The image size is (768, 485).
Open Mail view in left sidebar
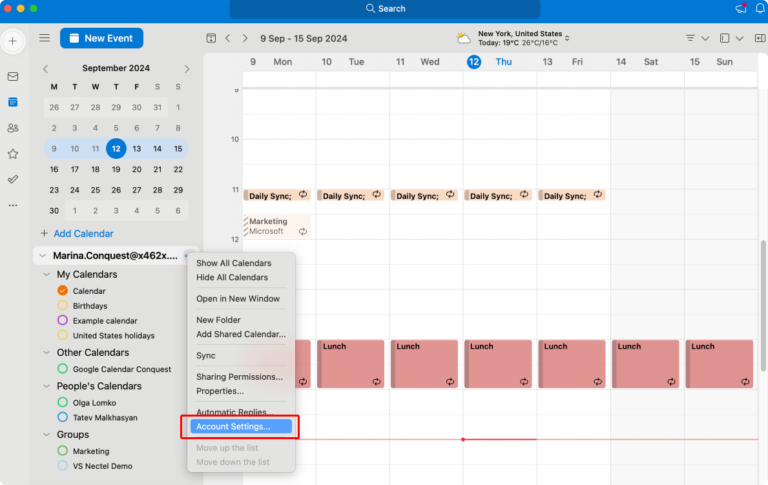tap(13, 76)
